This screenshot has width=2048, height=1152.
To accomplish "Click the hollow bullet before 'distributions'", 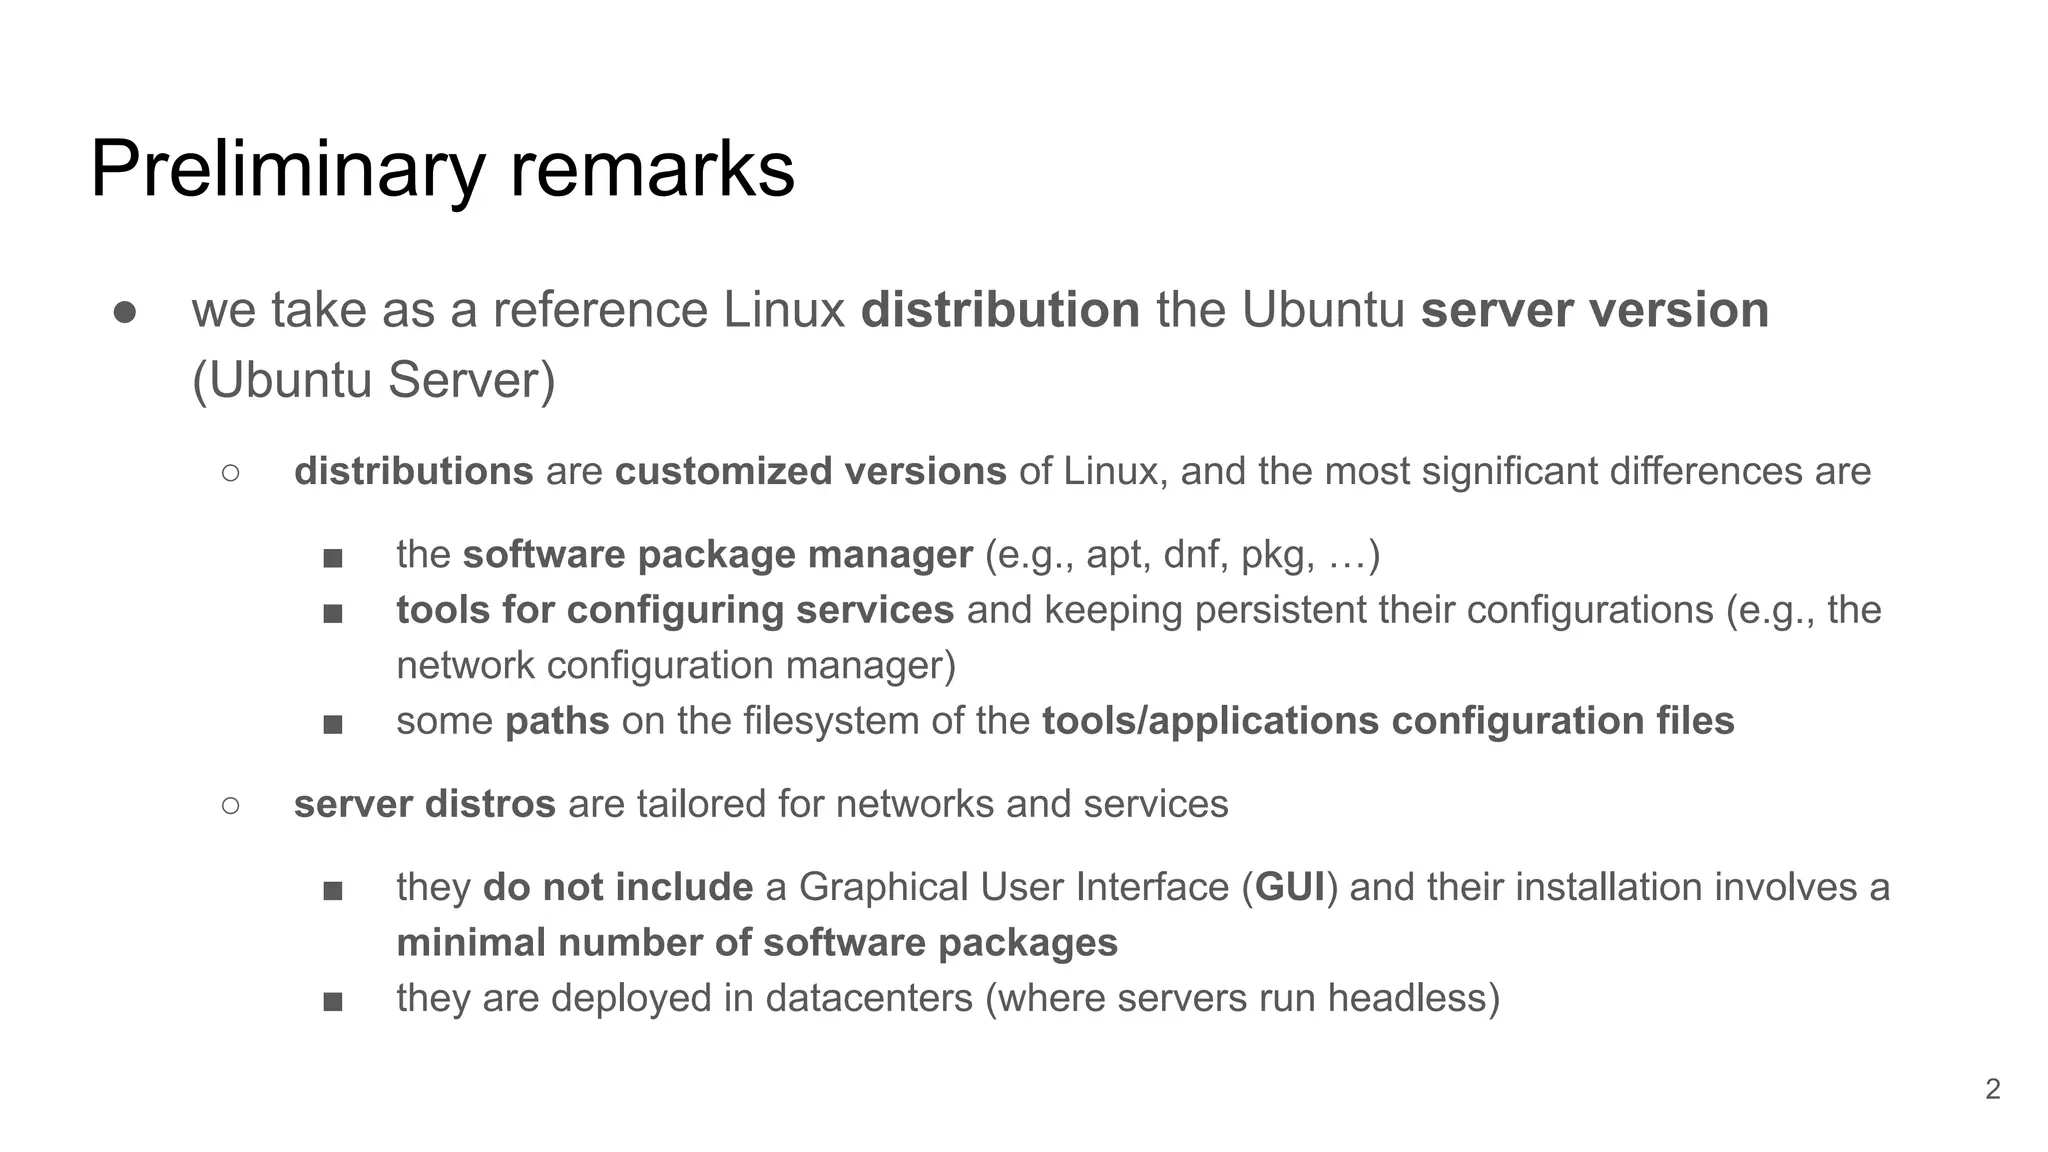I will tap(230, 473).
